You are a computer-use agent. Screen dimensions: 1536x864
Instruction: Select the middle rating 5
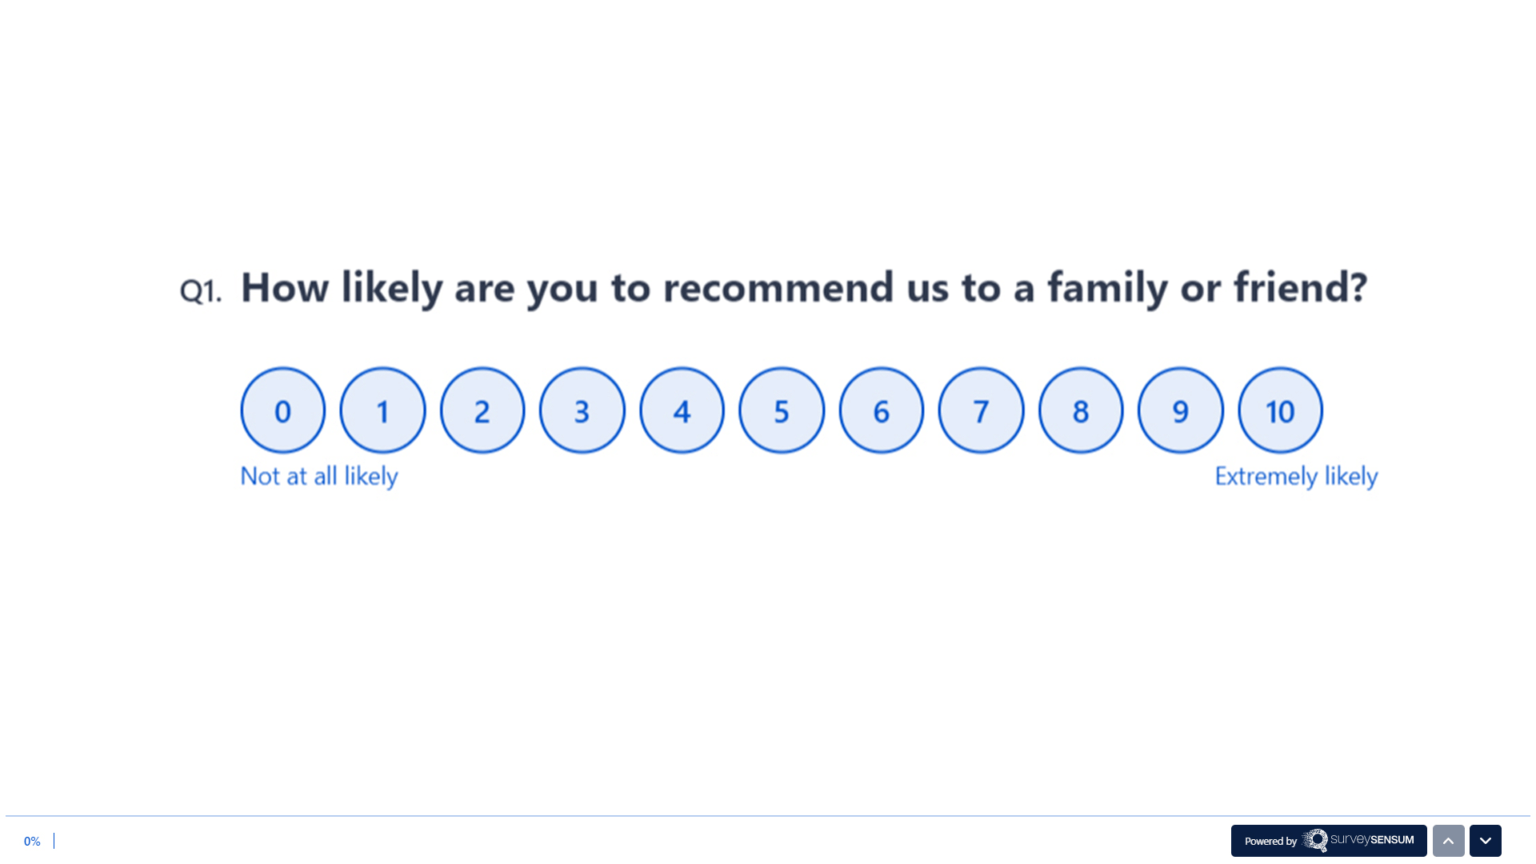point(781,409)
